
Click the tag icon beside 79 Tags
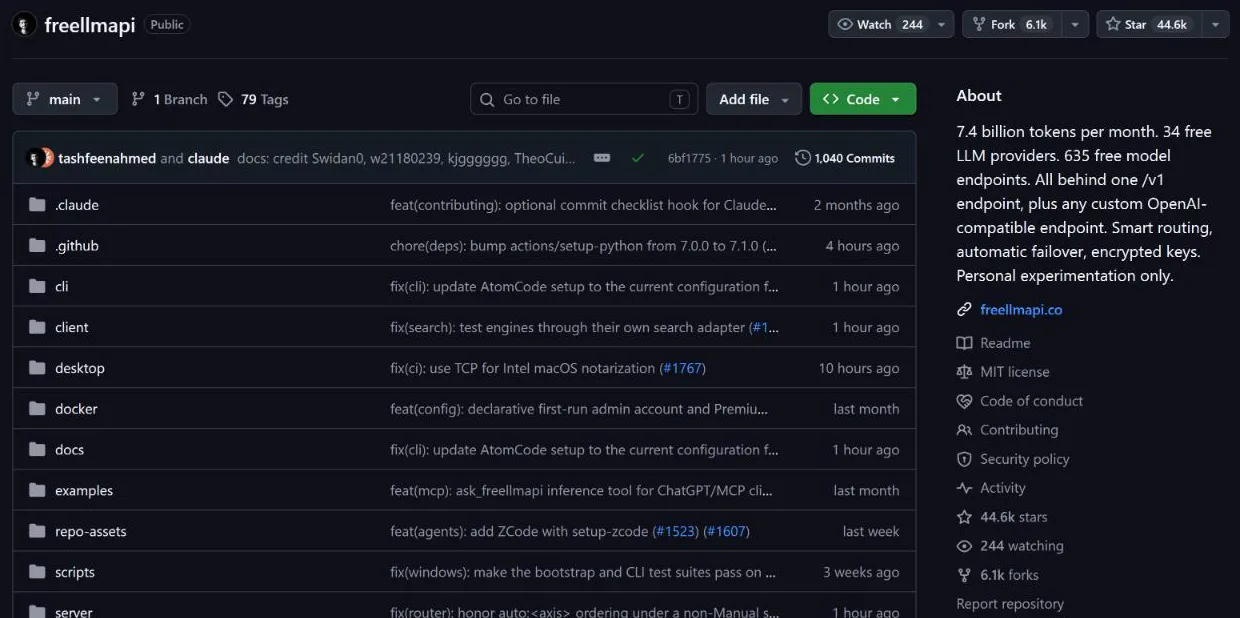[x=226, y=99]
